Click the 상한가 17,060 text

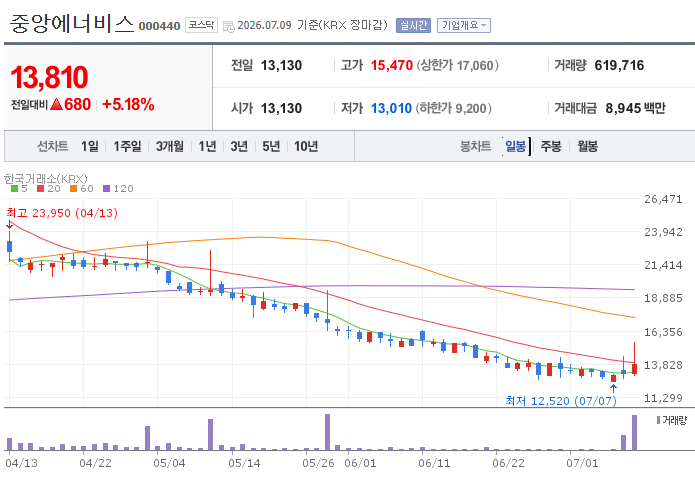coord(457,66)
